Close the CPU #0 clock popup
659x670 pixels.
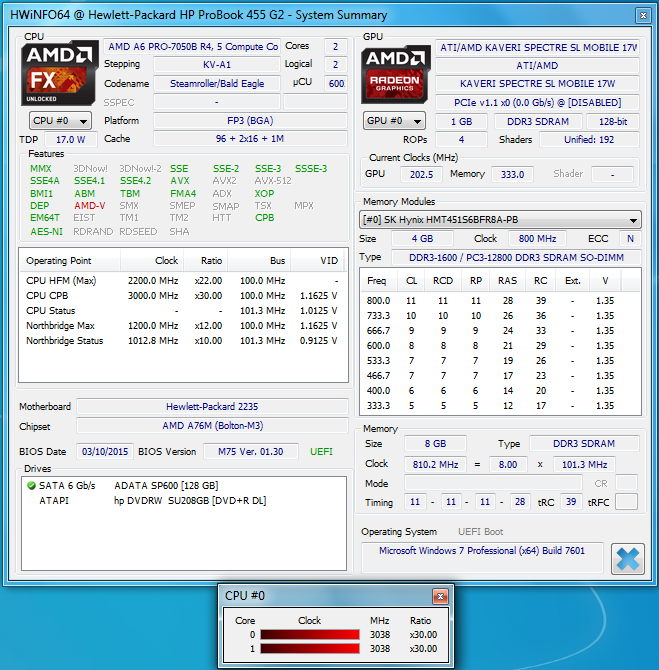439,596
